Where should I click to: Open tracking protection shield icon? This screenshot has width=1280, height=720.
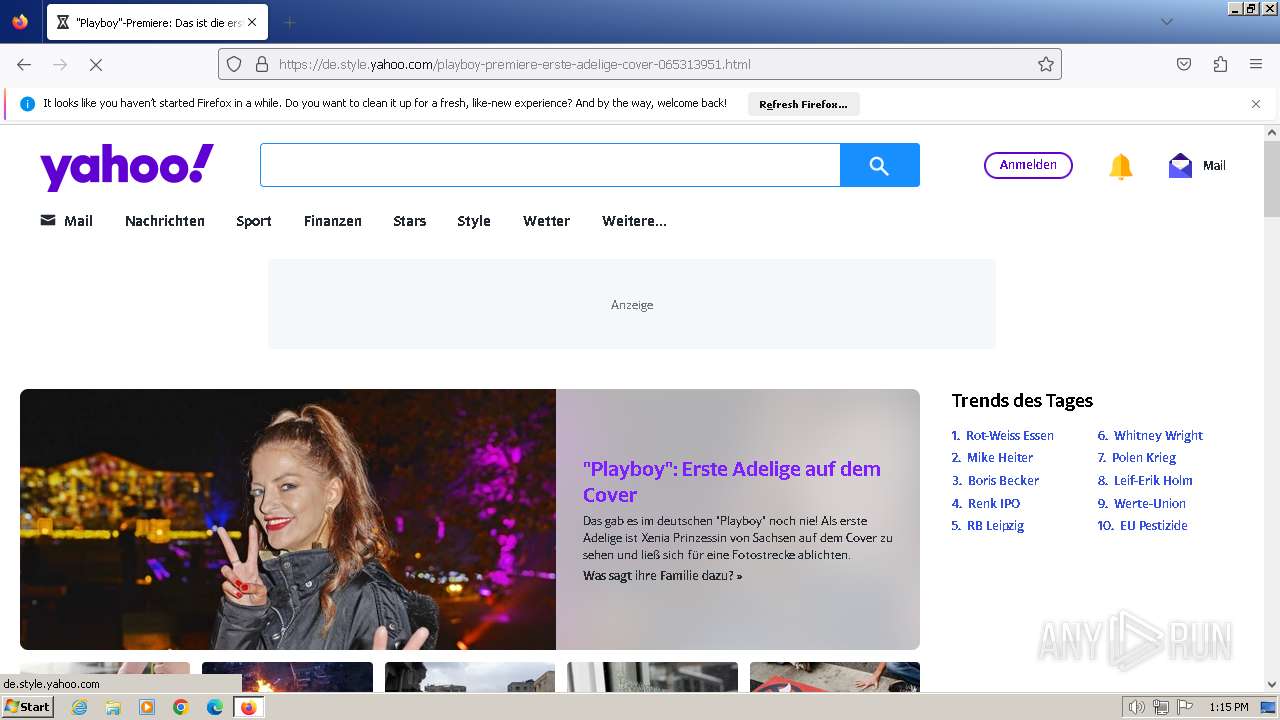(x=234, y=64)
